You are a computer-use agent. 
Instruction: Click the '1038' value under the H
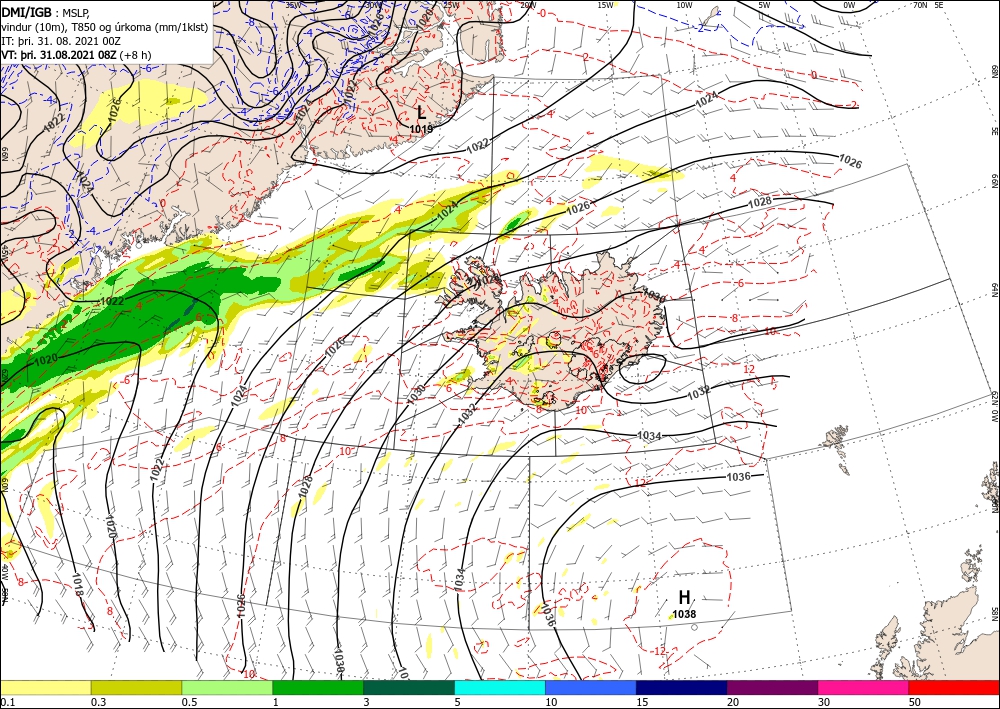pyautogui.click(x=684, y=614)
